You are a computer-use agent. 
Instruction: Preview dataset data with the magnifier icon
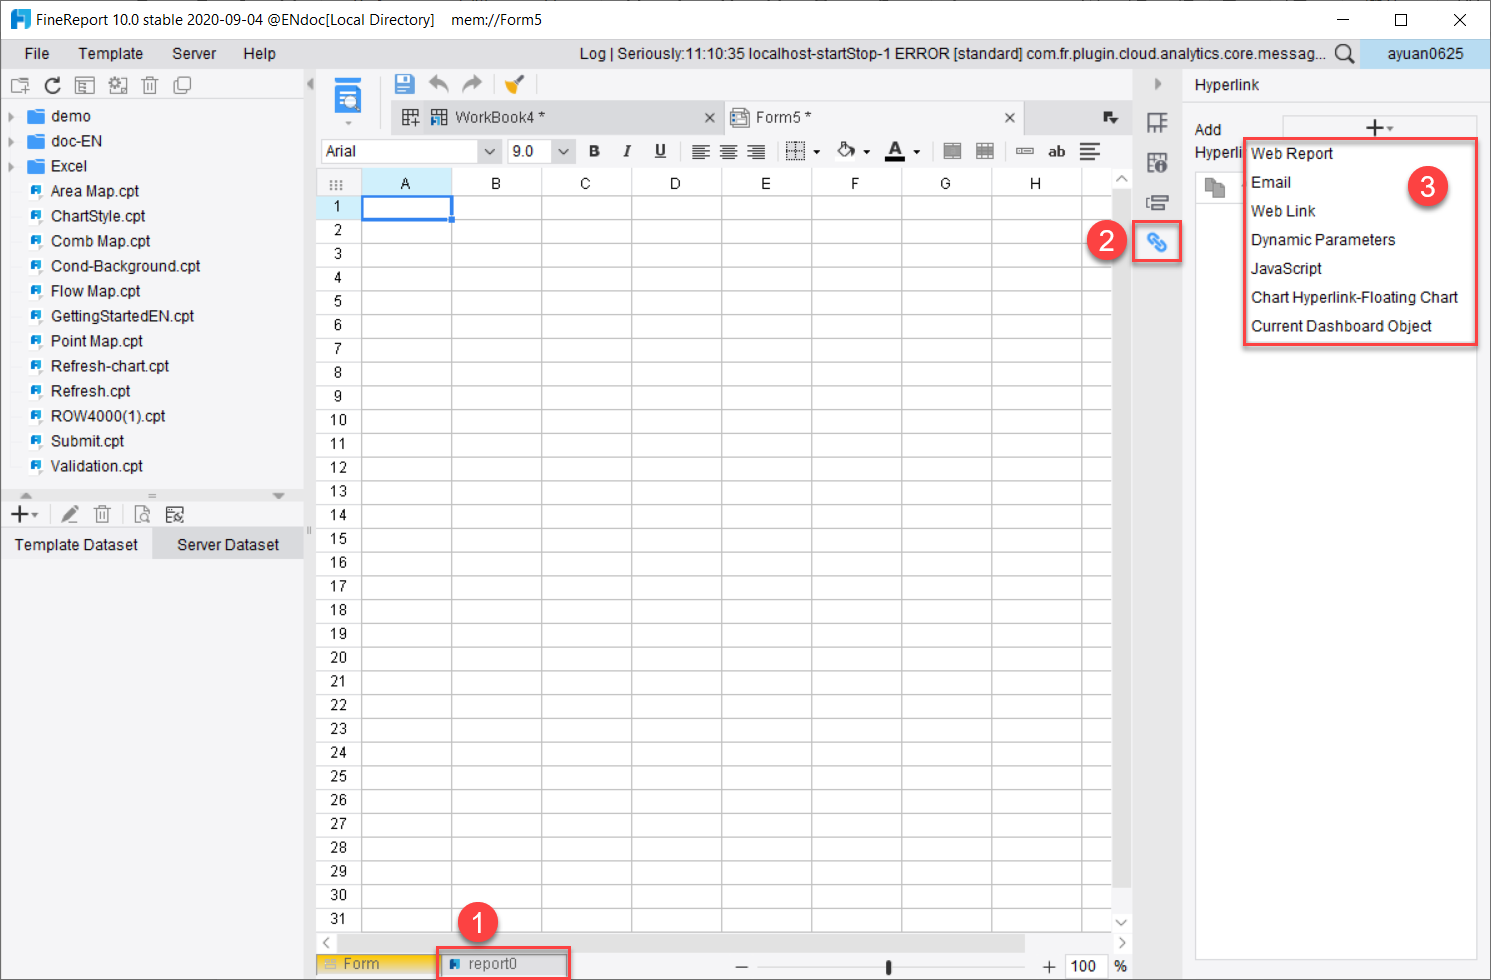click(141, 513)
